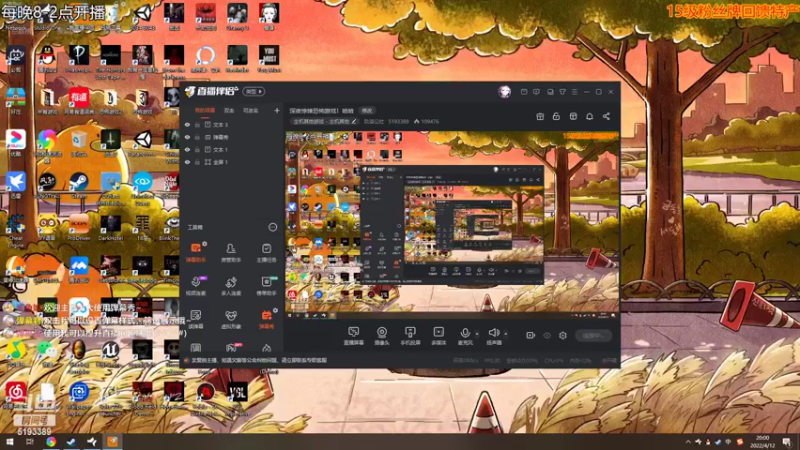Lock the 文本 3 layer
This screenshot has height=450, width=800.
(197, 124)
